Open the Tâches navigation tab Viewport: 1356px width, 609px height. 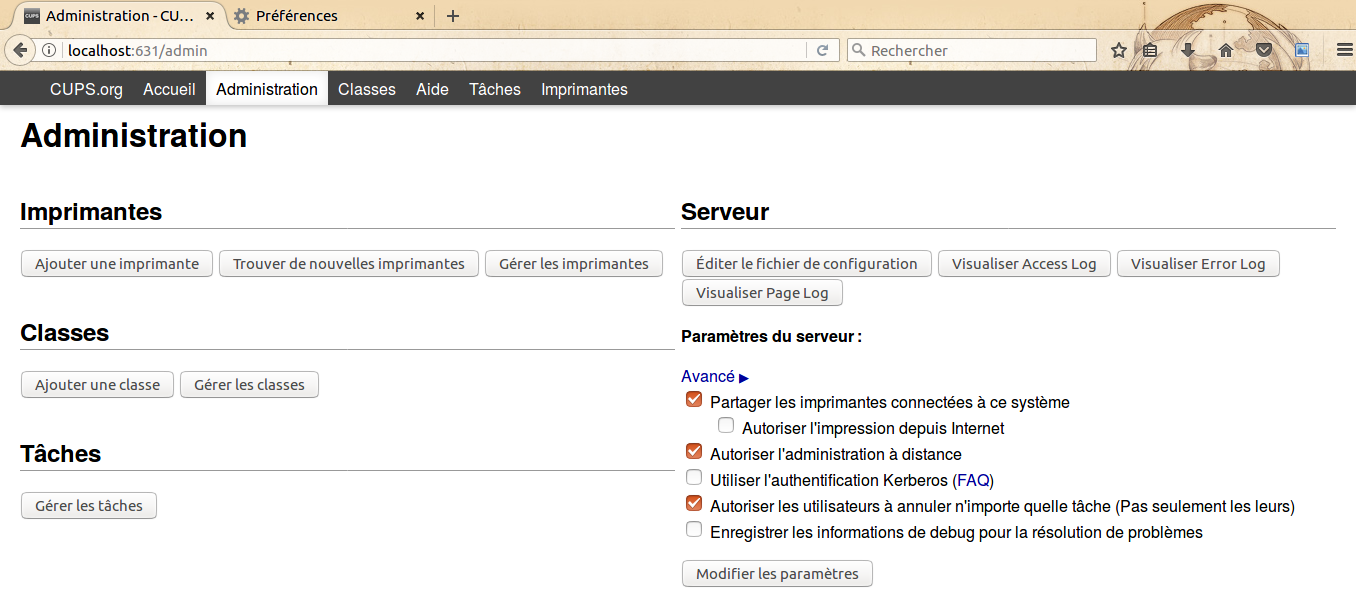pyautogui.click(x=494, y=89)
